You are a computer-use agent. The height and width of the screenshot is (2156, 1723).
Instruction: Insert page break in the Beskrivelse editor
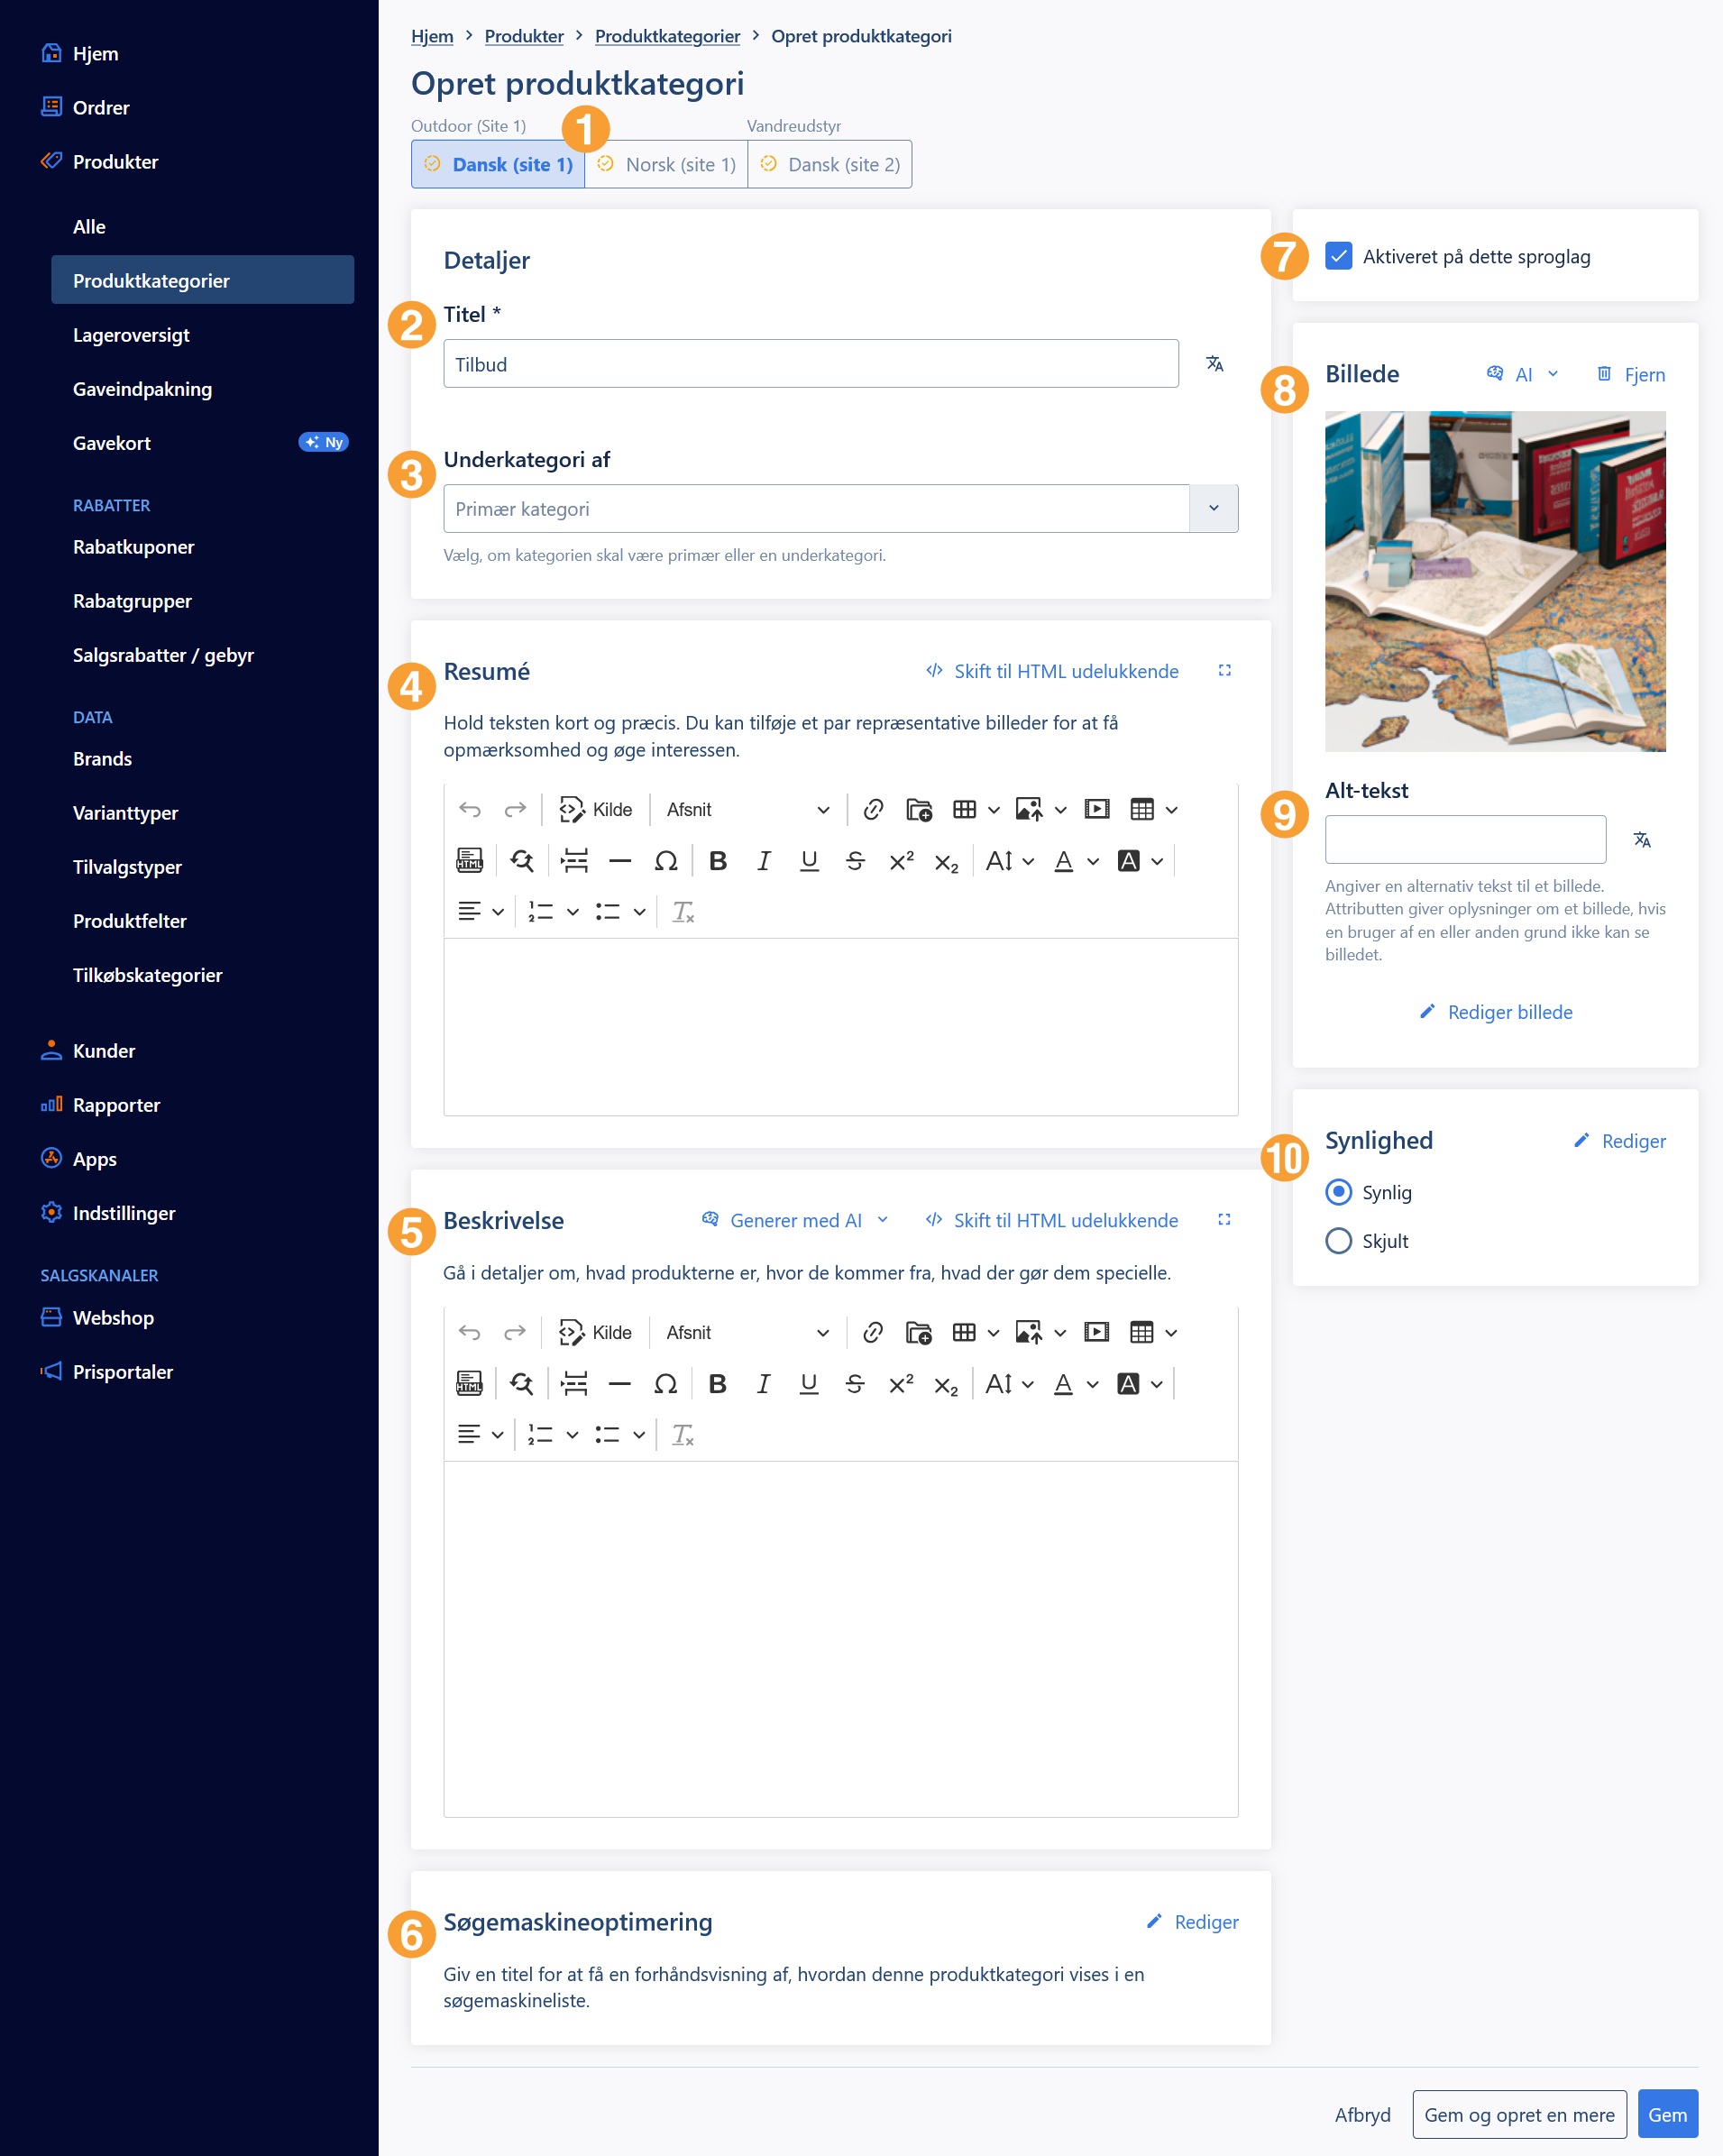click(x=574, y=1384)
